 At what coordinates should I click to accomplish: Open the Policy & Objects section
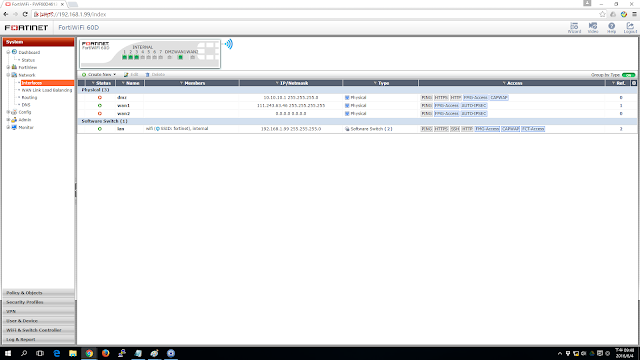[x=38, y=293]
